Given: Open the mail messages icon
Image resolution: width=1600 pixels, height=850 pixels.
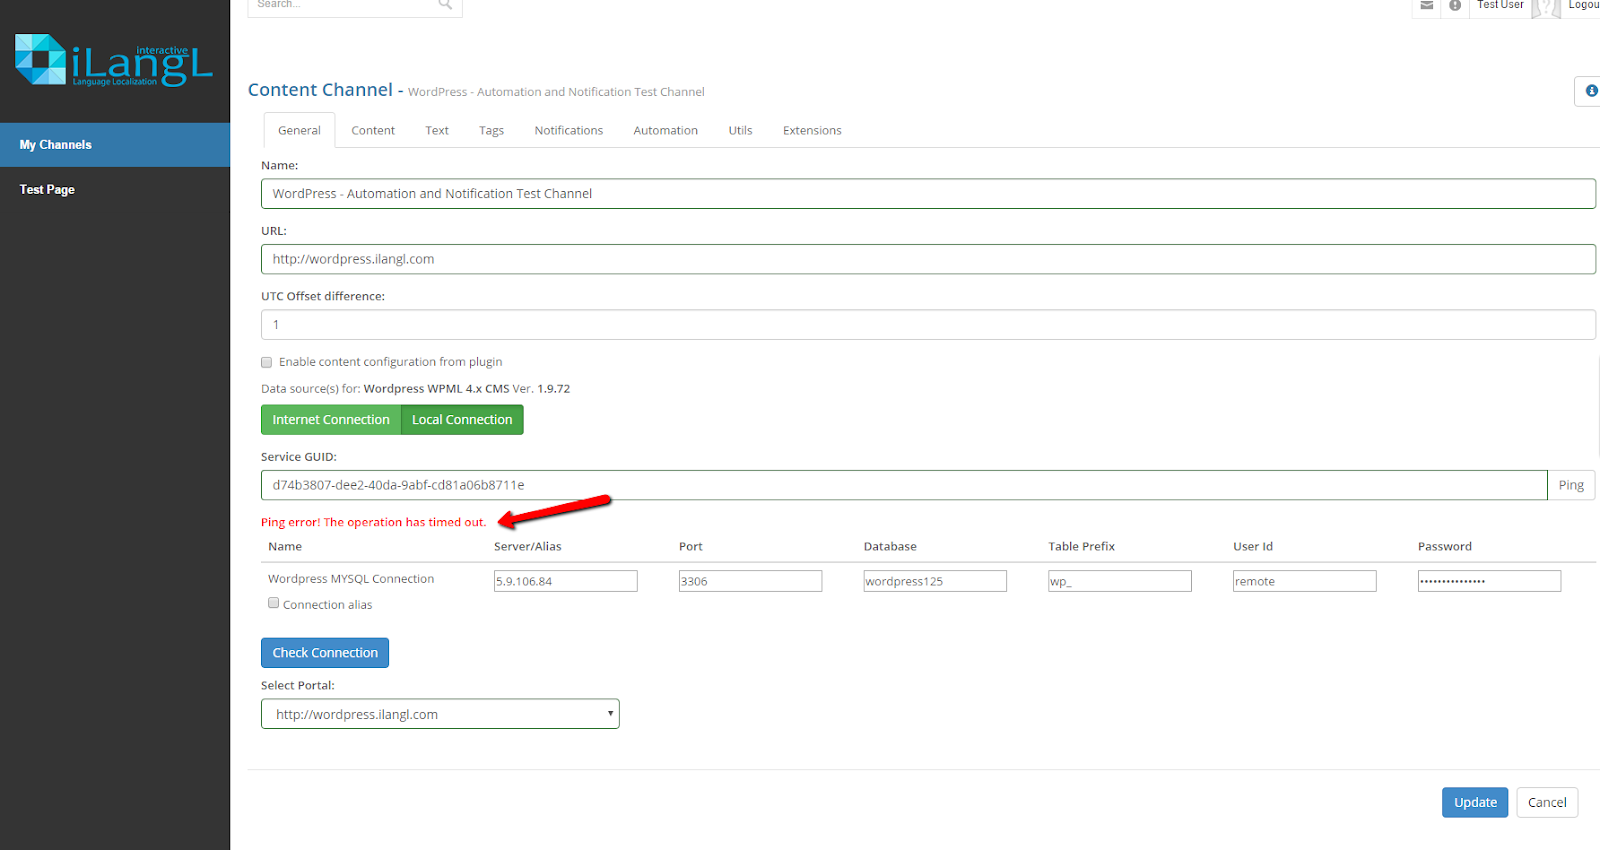Looking at the screenshot, I should coord(1427,6).
